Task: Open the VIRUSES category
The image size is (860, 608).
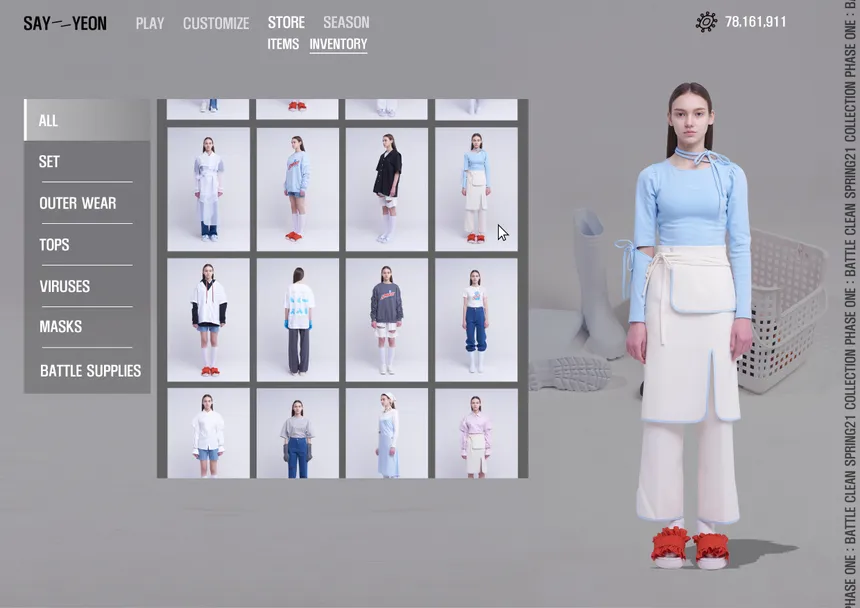Action: 87,286
